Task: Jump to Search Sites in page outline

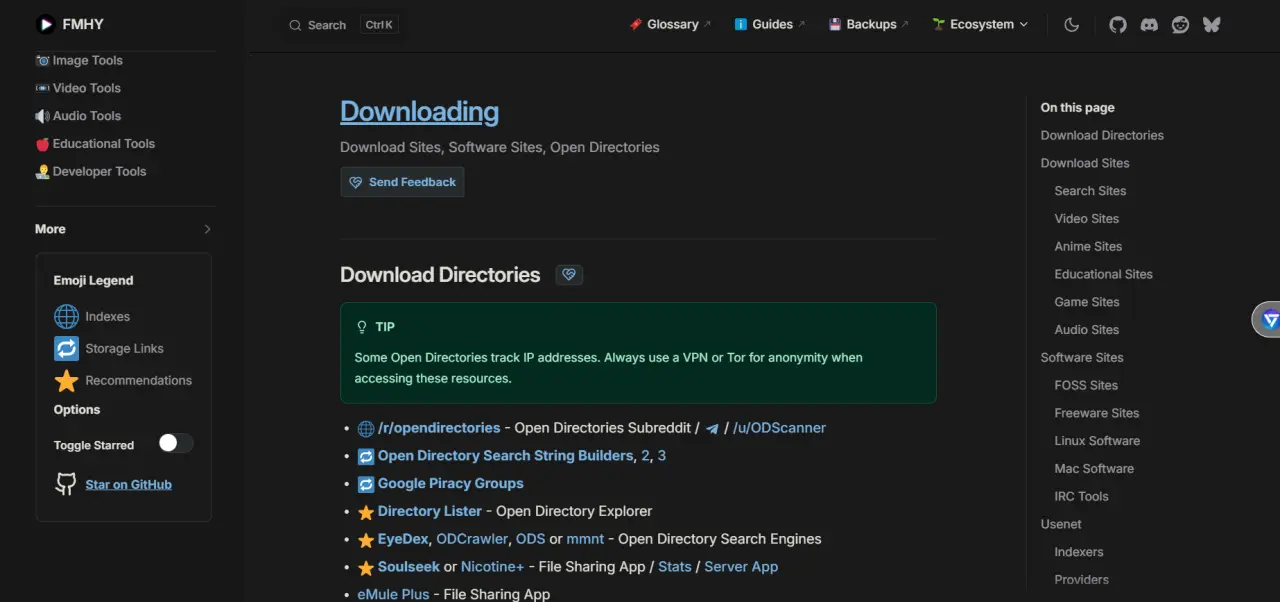Action: click(1090, 191)
